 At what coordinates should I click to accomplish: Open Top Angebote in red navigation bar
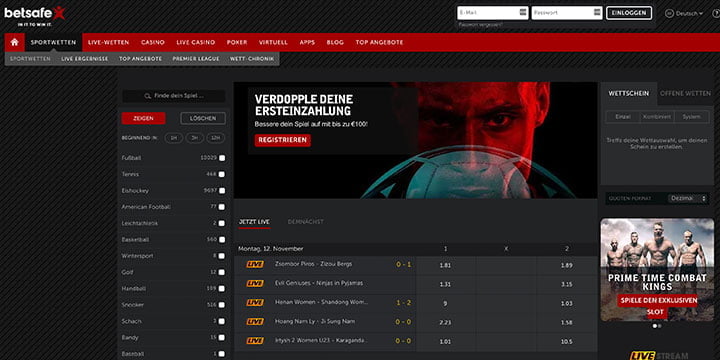click(x=379, y=42)
